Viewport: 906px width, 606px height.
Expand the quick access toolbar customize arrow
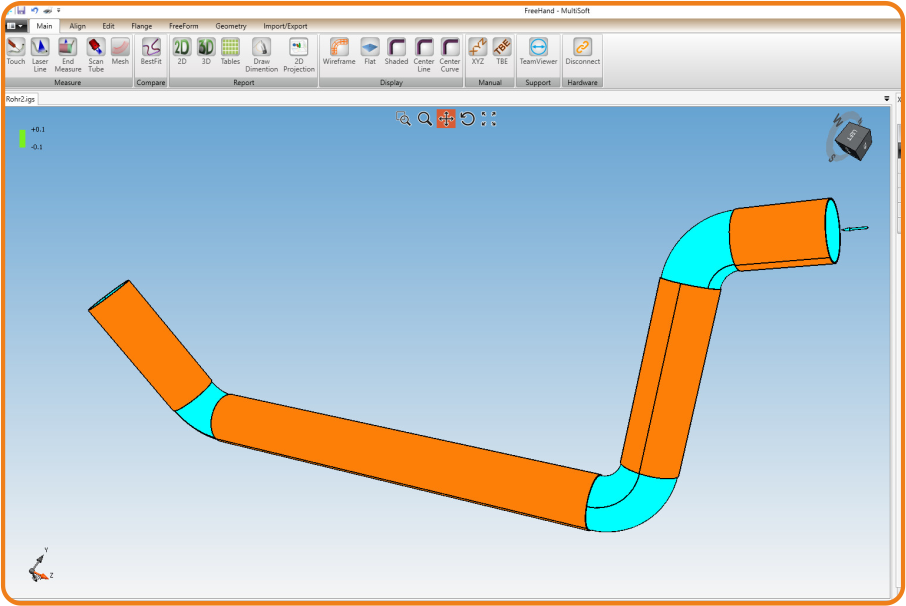click(x=59, y=10)
